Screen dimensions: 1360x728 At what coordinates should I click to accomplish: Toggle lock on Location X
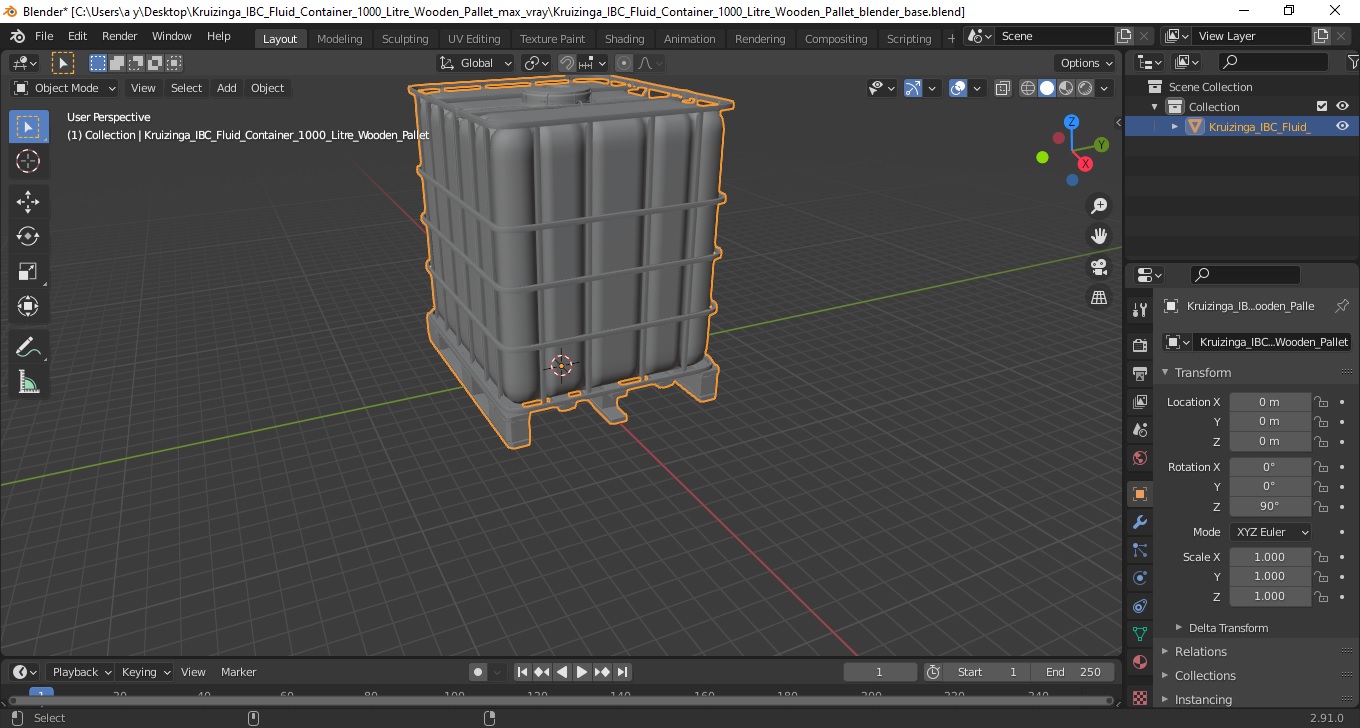point(1321,402)
